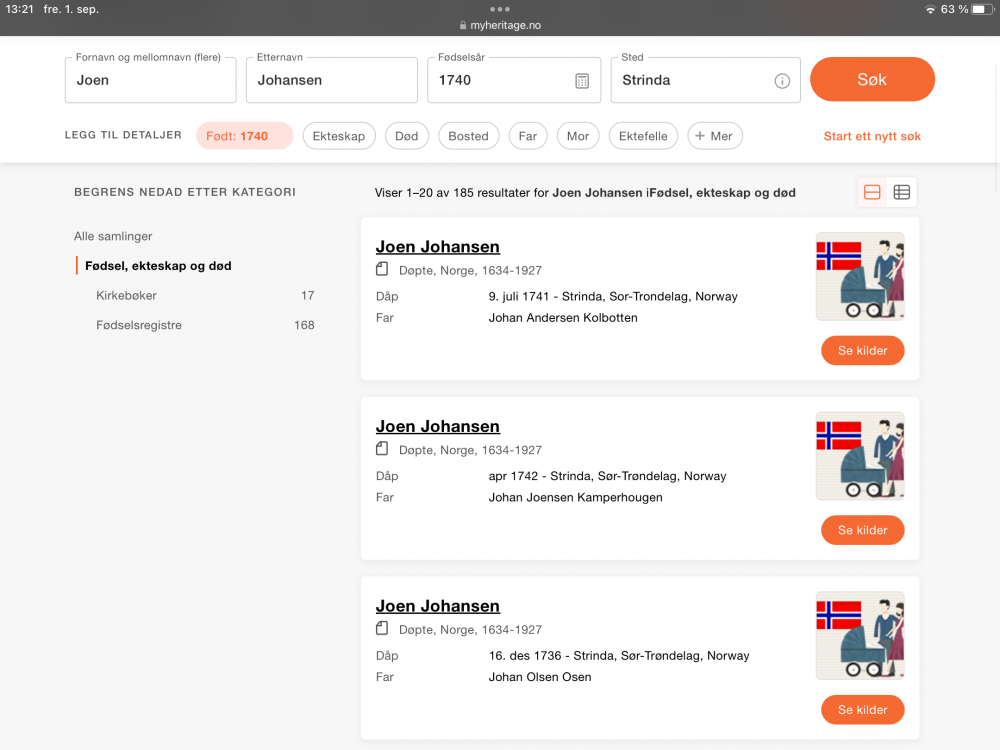Click the info icon in Sted field
1000x750 pixels.
[x=782, y=81]
